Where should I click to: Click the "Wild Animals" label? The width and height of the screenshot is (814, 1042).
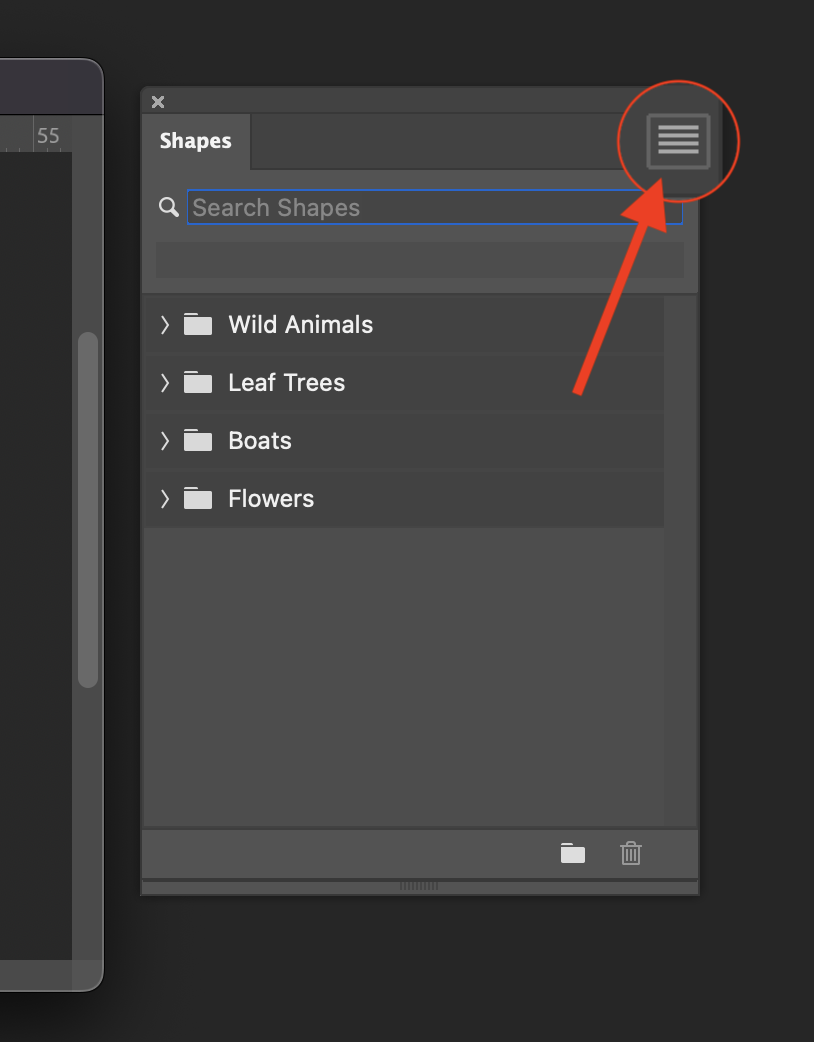pyautogui.click(x=300, y=325)
